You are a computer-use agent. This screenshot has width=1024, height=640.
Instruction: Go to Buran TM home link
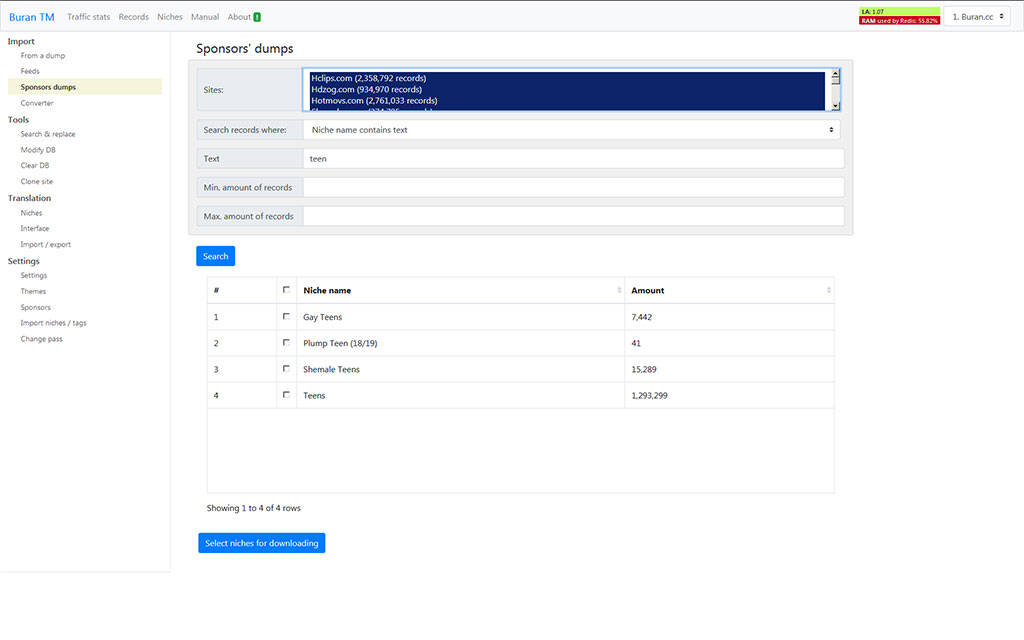[x=31, y=17]
